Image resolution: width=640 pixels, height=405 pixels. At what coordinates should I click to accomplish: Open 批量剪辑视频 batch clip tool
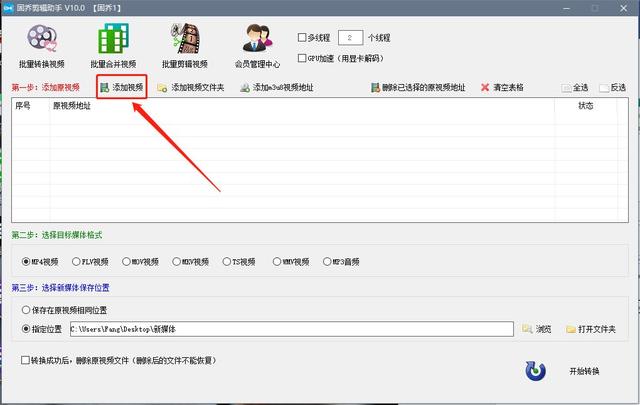click(184, 45)
